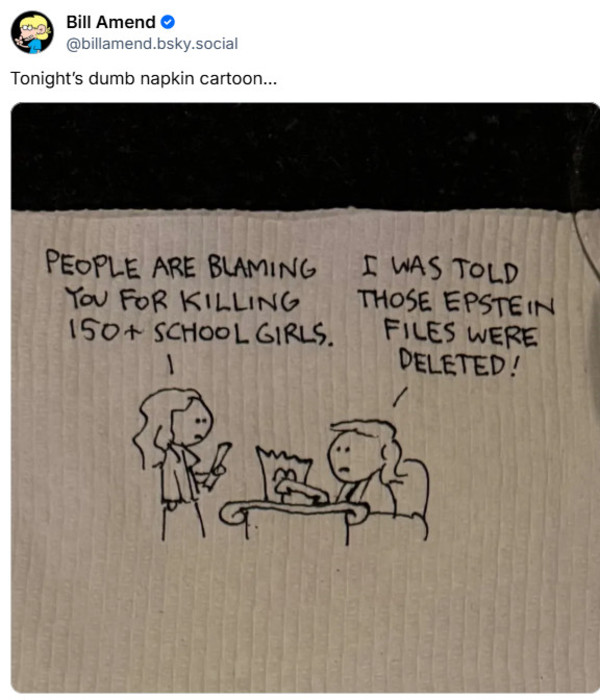Open the napkin cartoon image in full view

click(x=305, y=398)
